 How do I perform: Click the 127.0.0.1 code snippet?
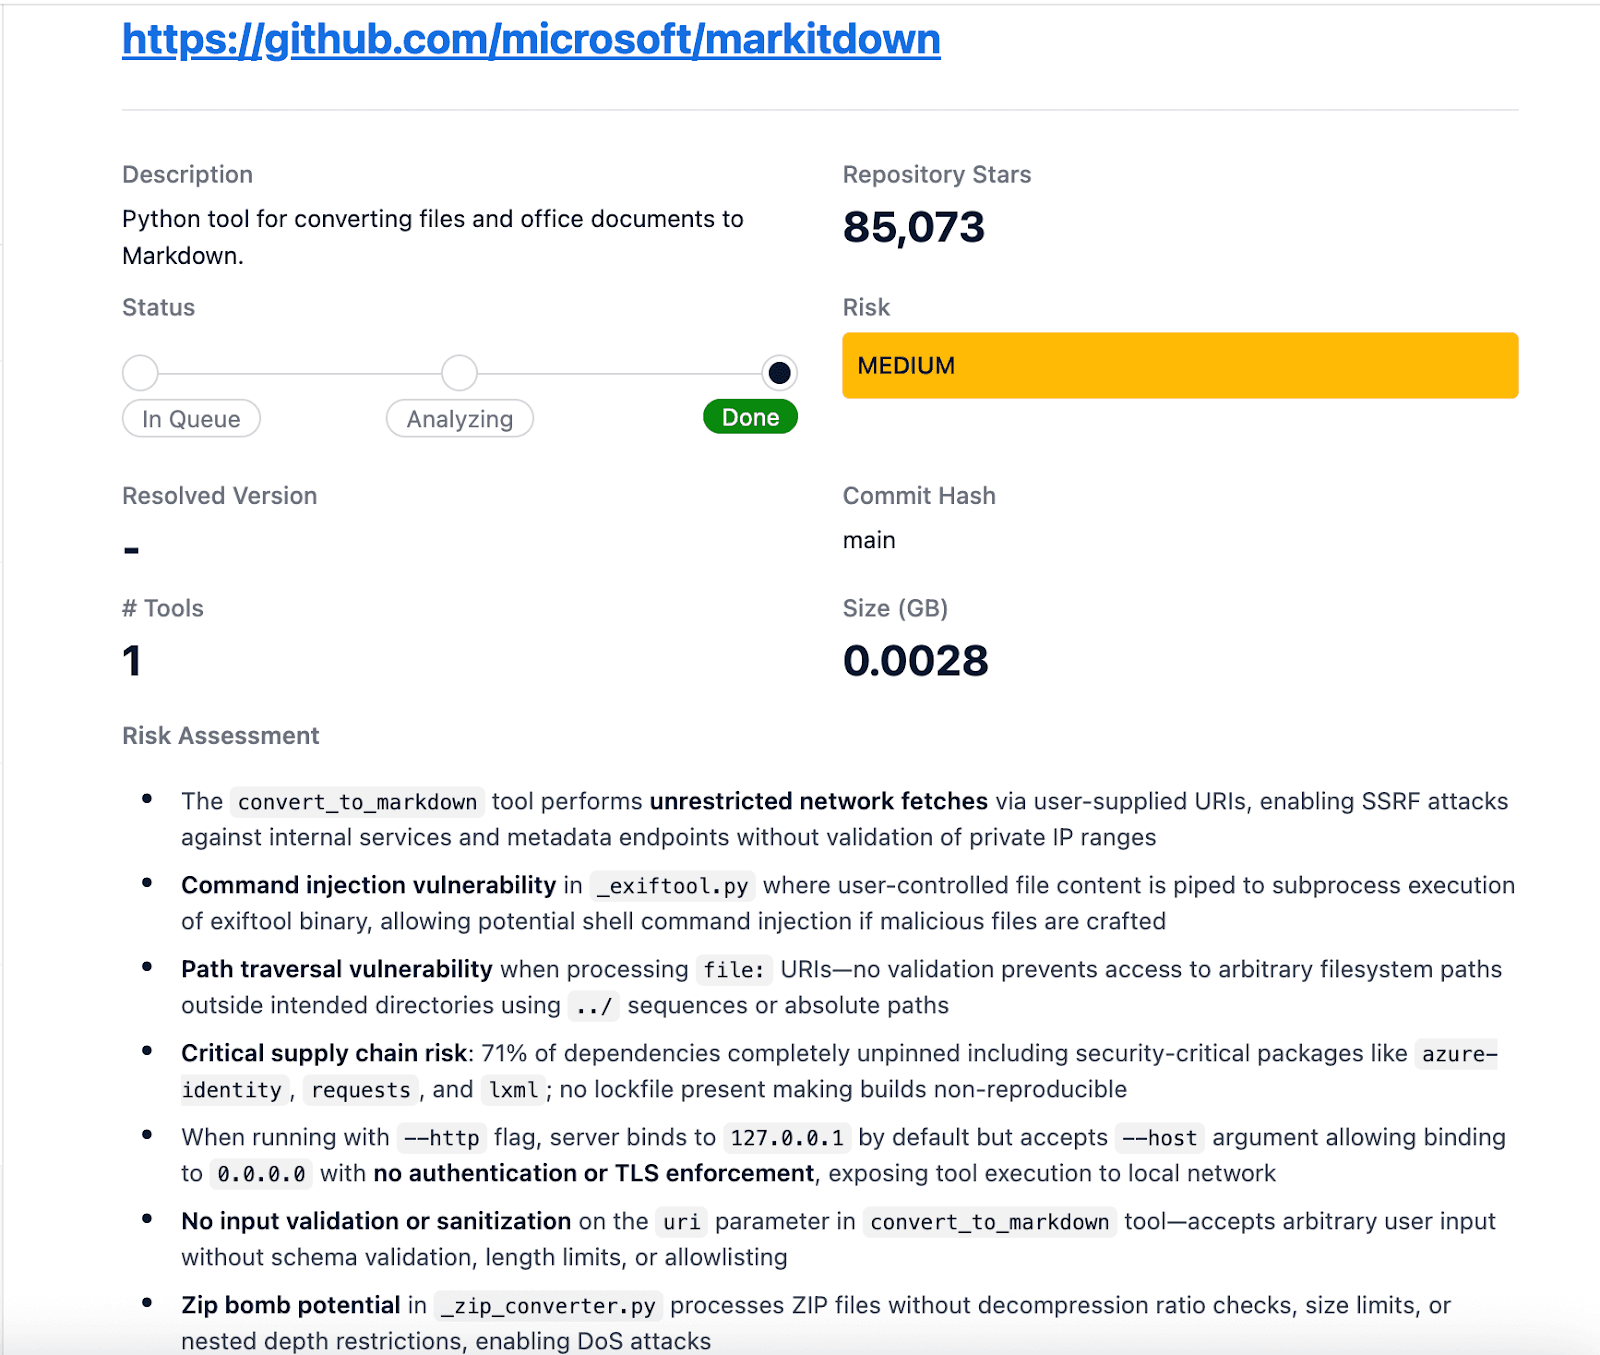pos(787,1138)
